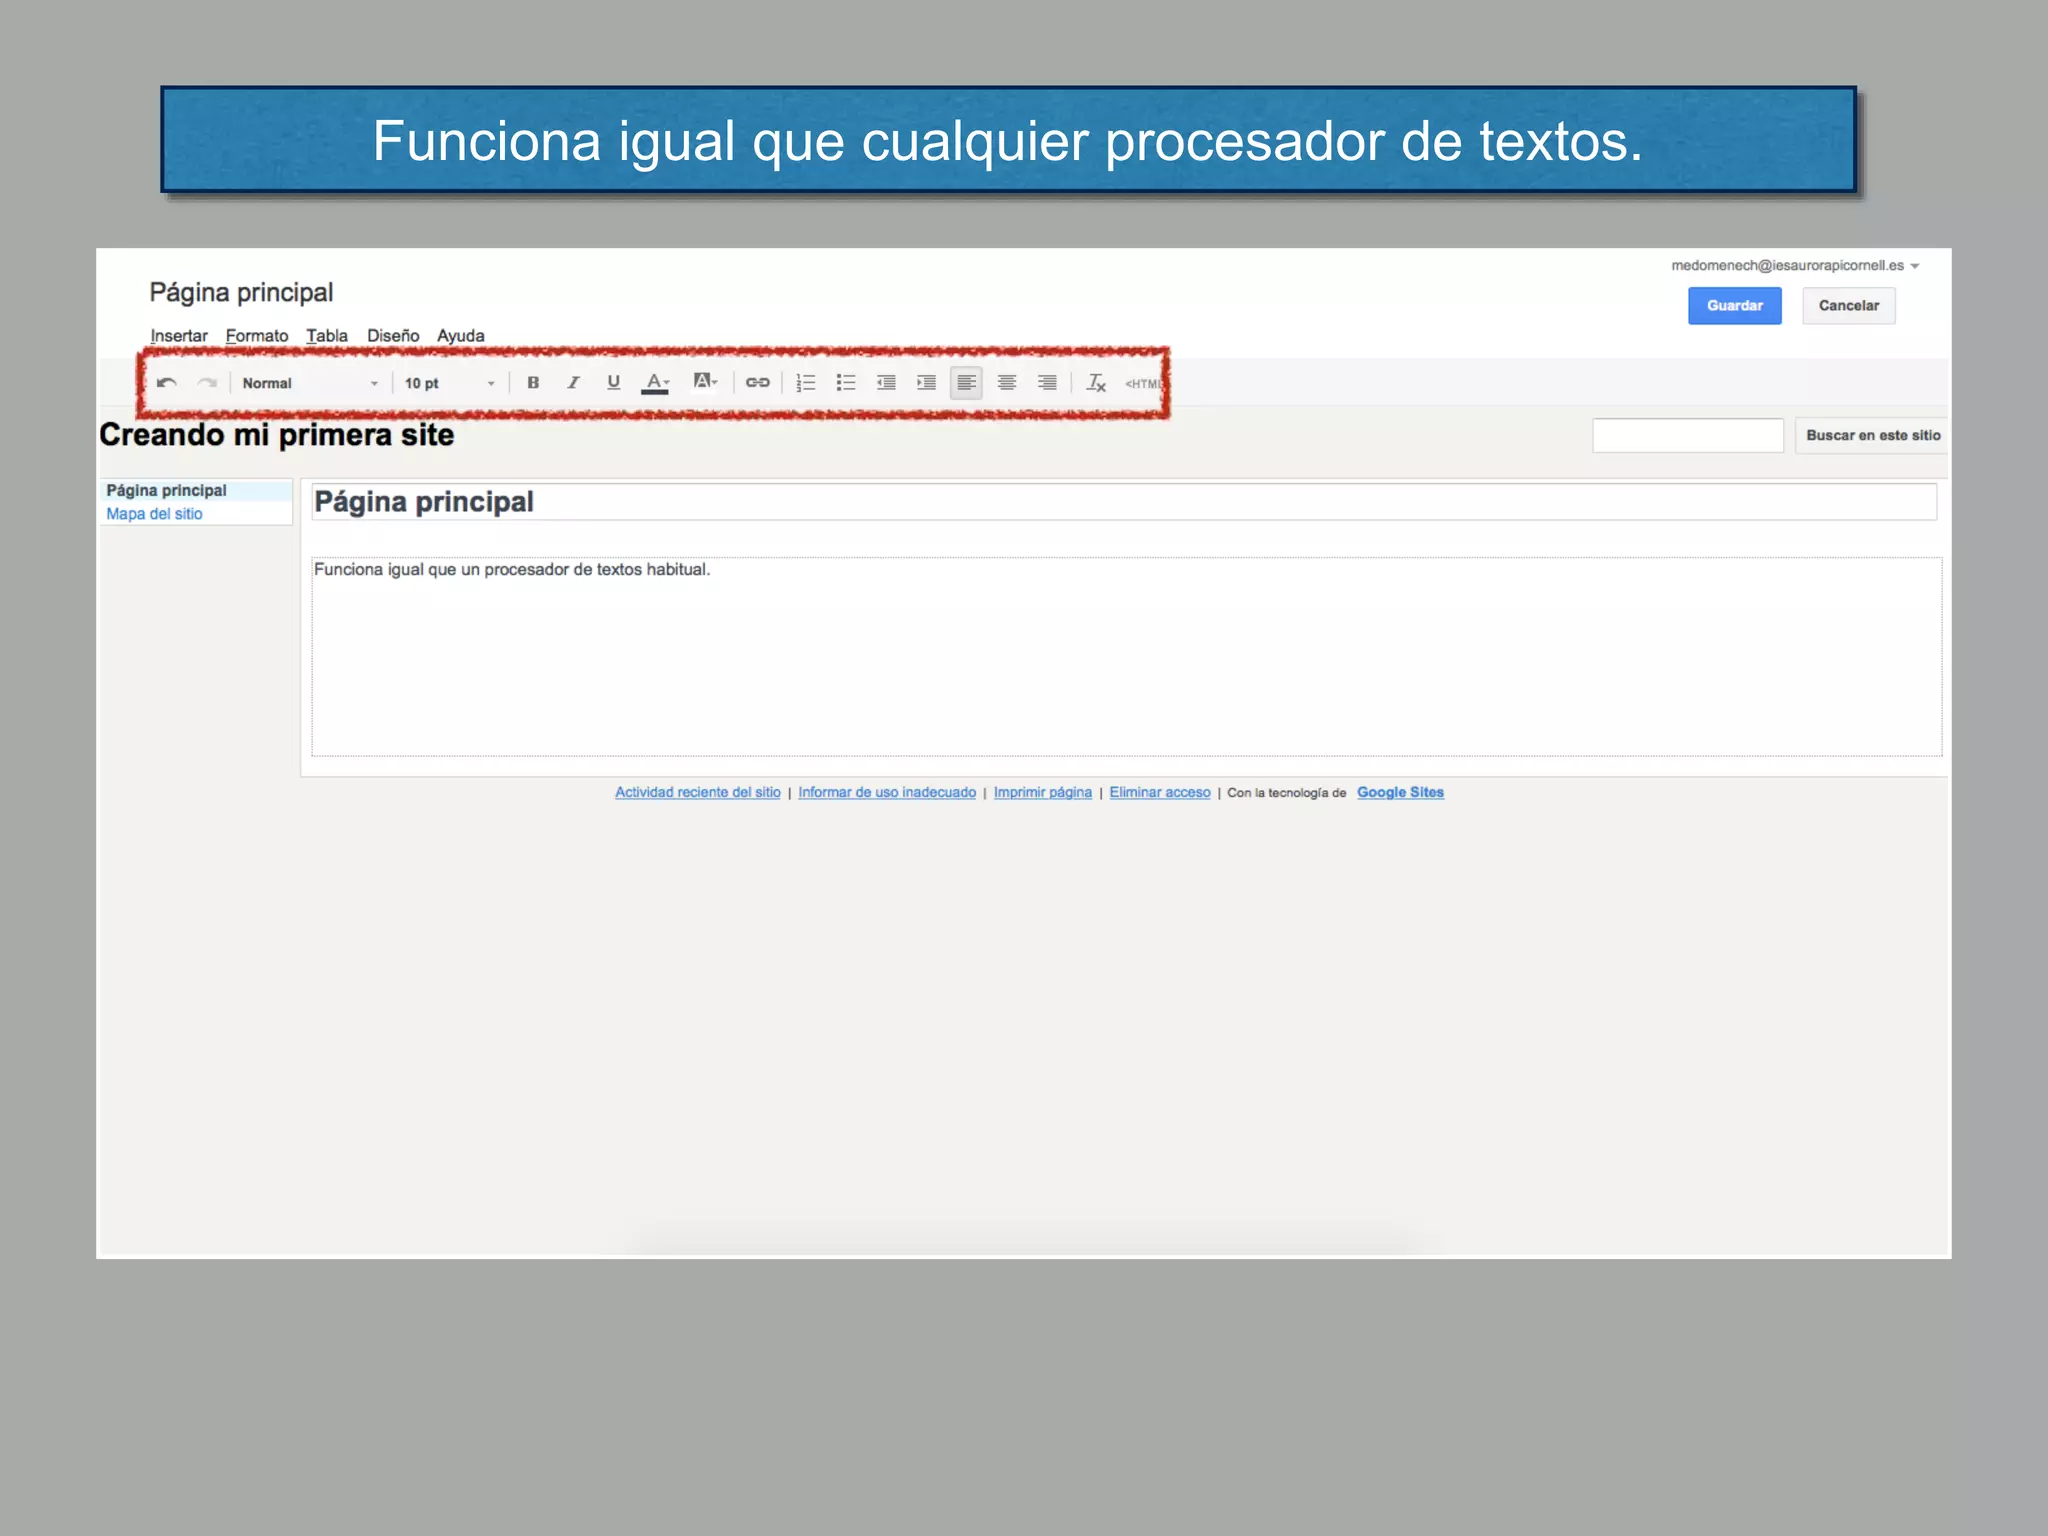Save the page with Guardar
This screenshot has height=1536, width=2048.
[x=1735, y=306]
